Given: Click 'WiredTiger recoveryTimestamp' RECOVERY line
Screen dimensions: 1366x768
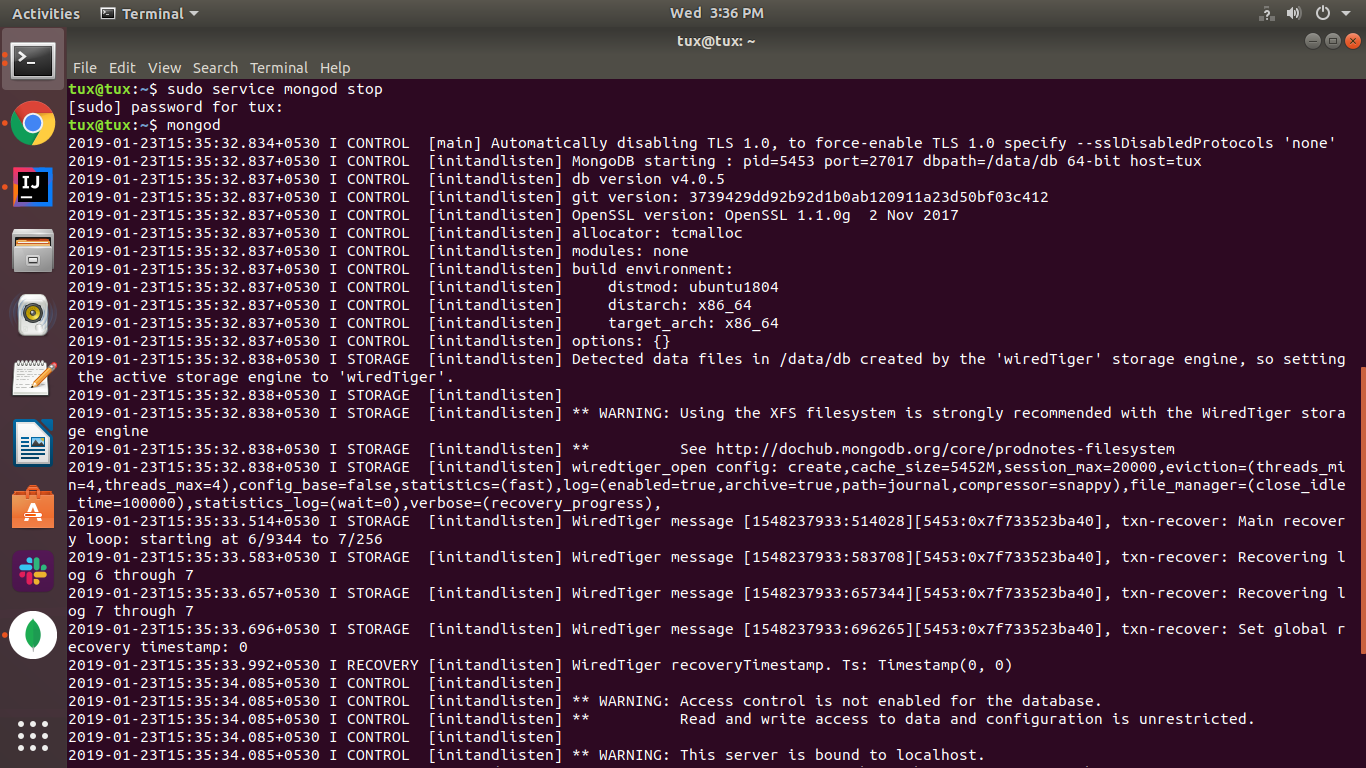Looking at the screenshot, I should point(540,665).
